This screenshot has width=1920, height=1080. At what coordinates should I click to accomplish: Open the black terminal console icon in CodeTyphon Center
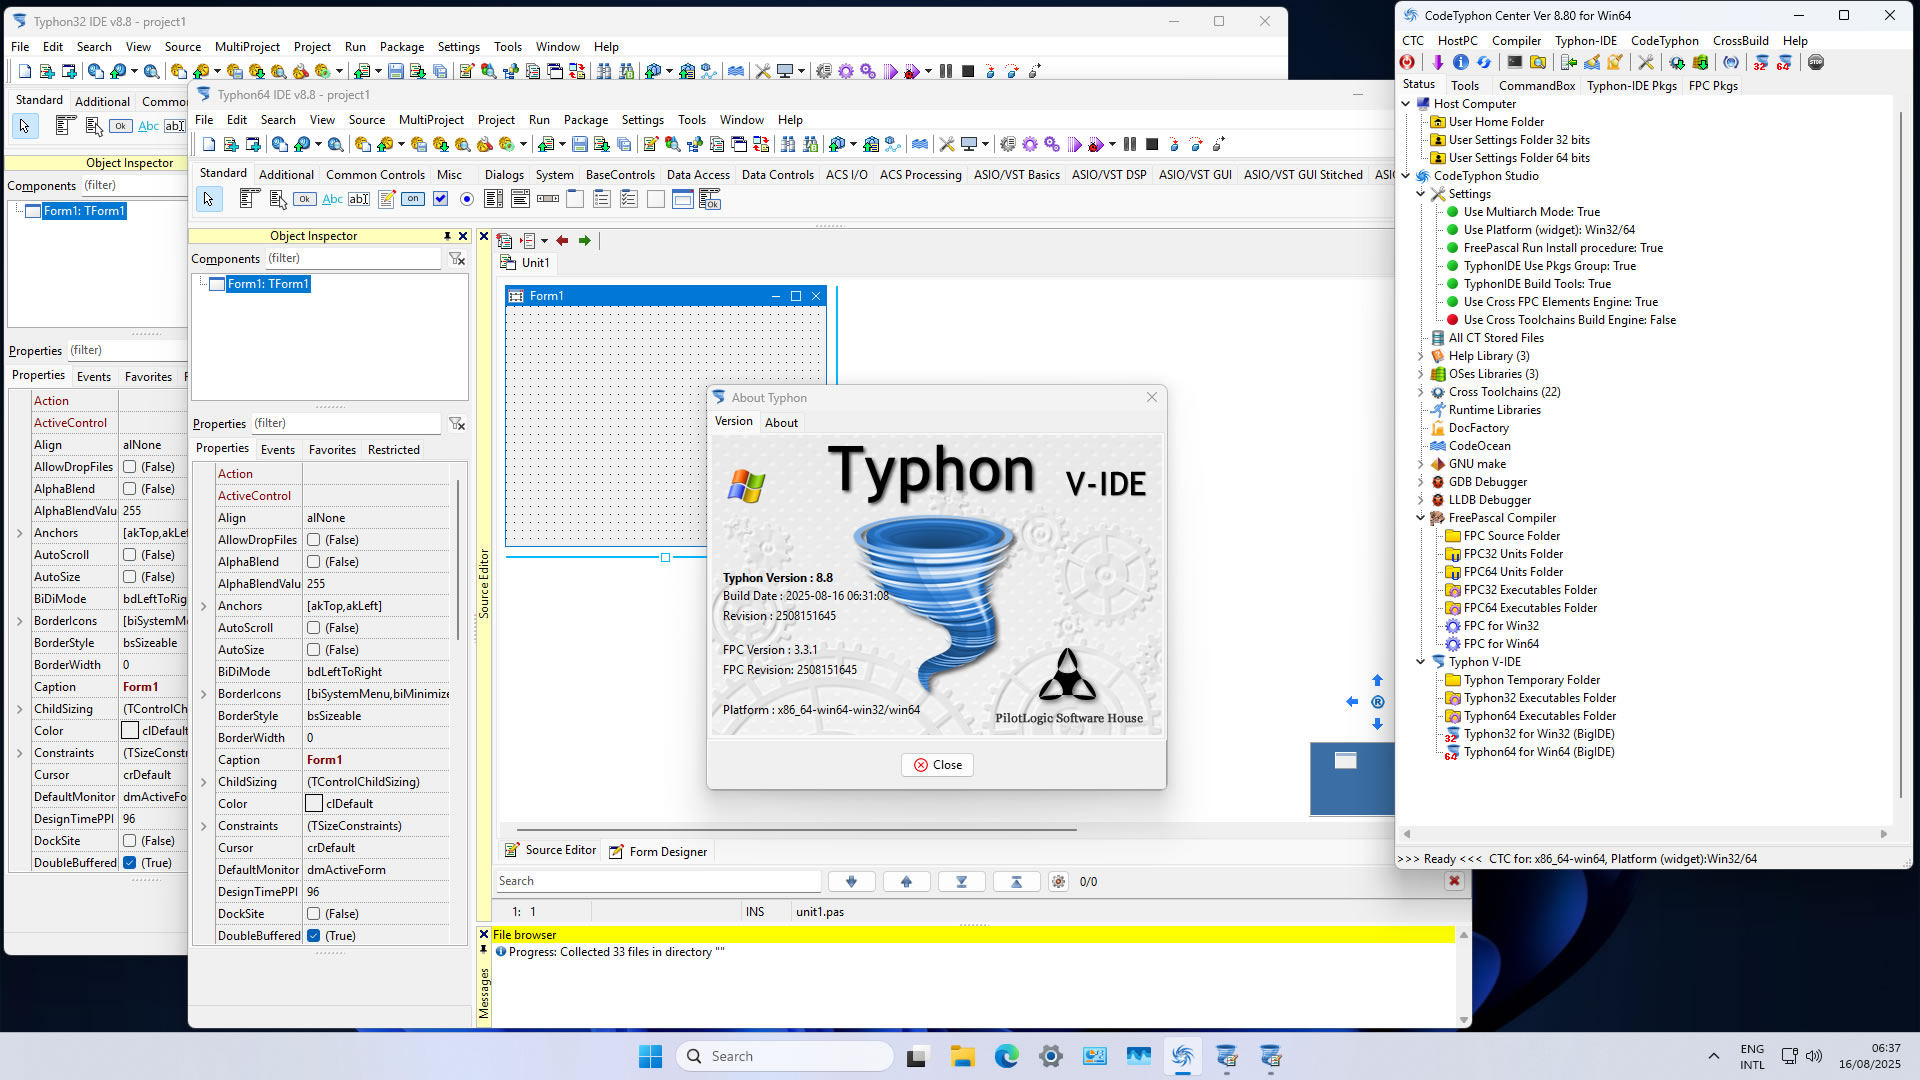(x=1515, y=63)
